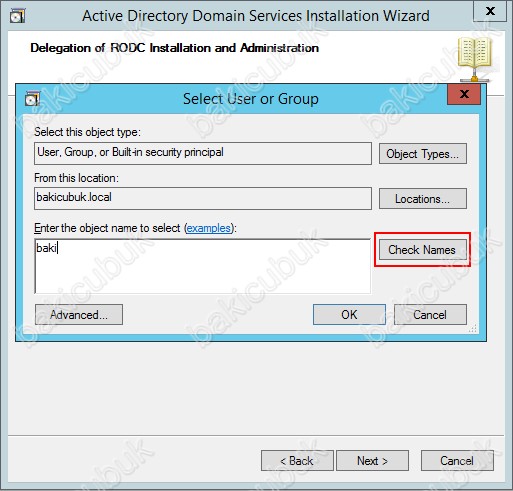Go Back to previous wizard page

tap(297, 461)
